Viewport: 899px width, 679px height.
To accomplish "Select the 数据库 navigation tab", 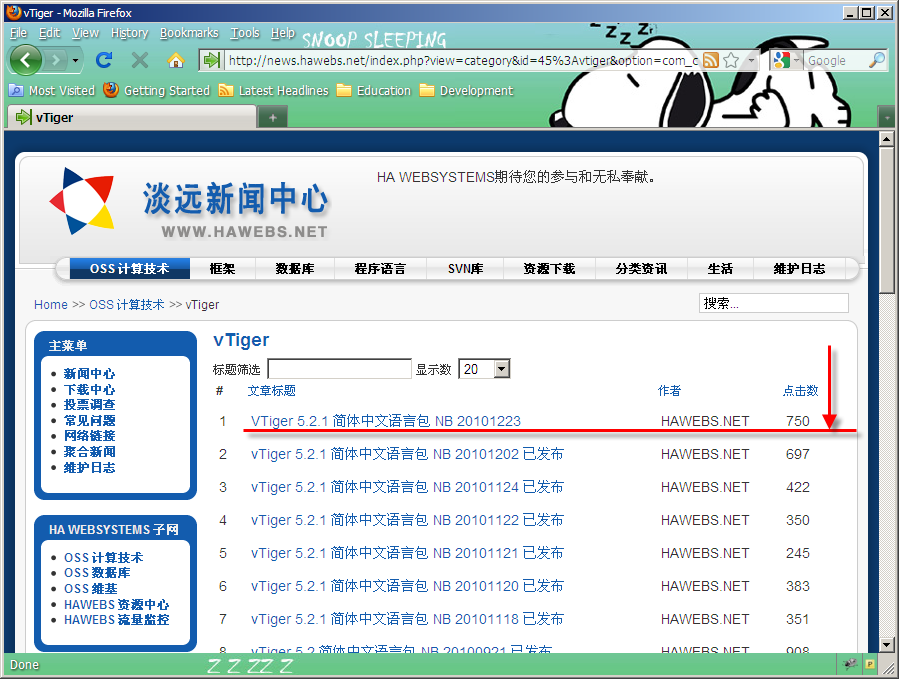I will [295, 268].
